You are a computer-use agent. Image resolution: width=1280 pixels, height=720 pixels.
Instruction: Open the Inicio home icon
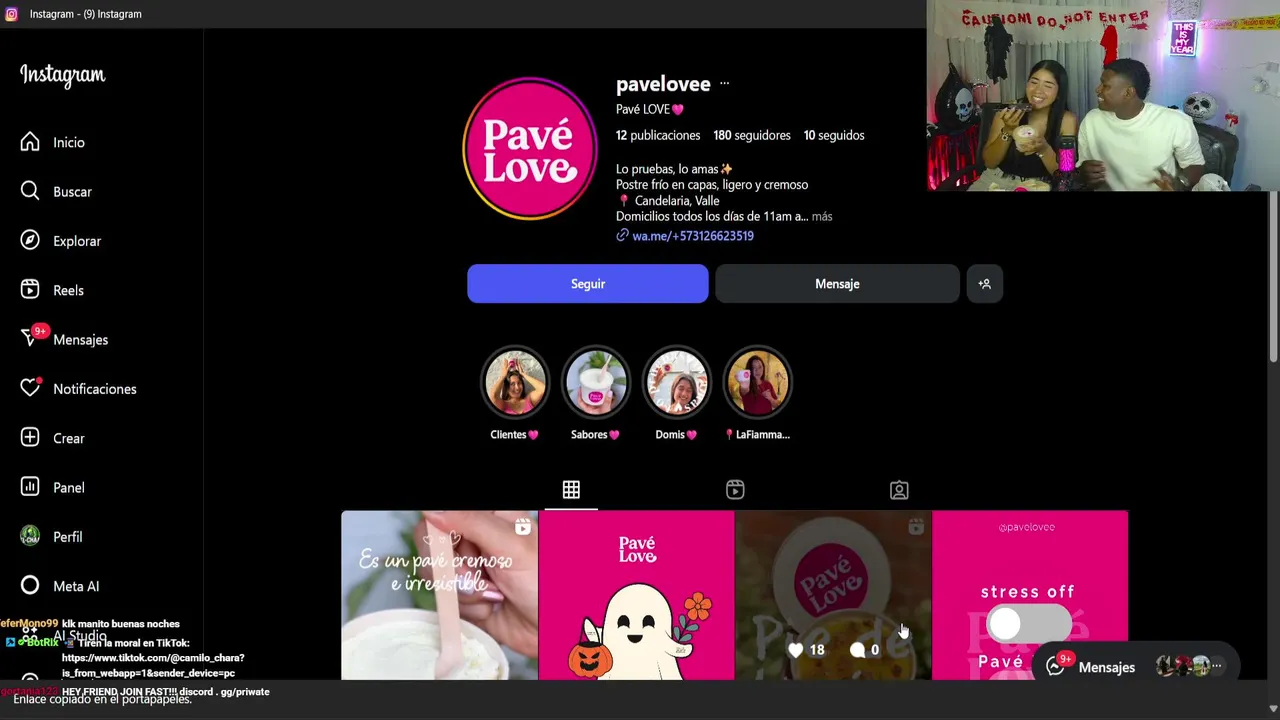pos(30,142)
